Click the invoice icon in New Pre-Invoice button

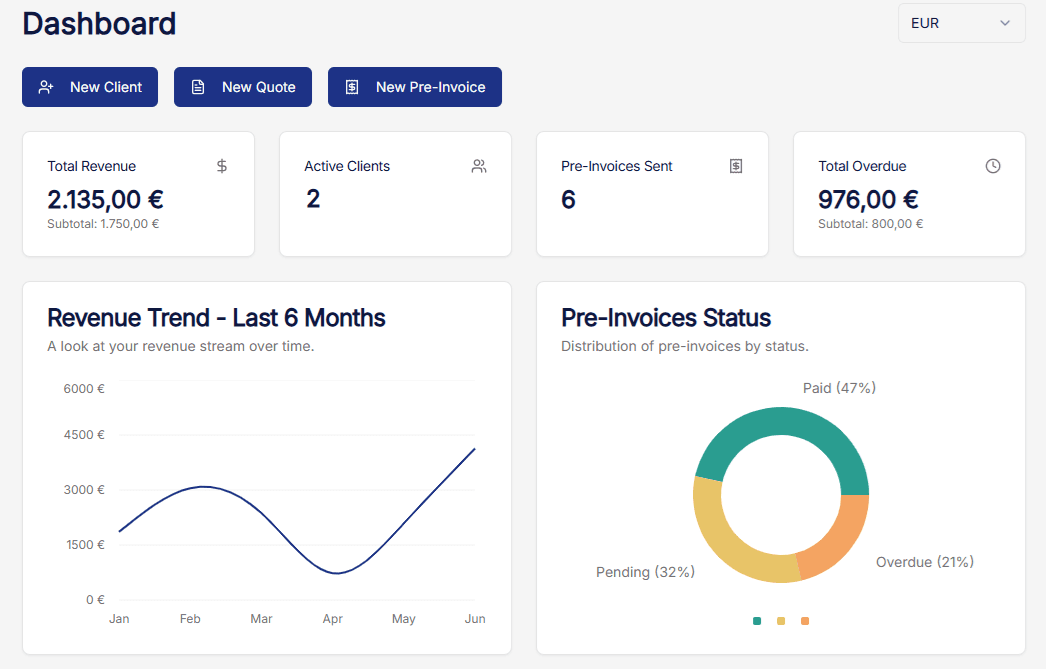[351, 87]
